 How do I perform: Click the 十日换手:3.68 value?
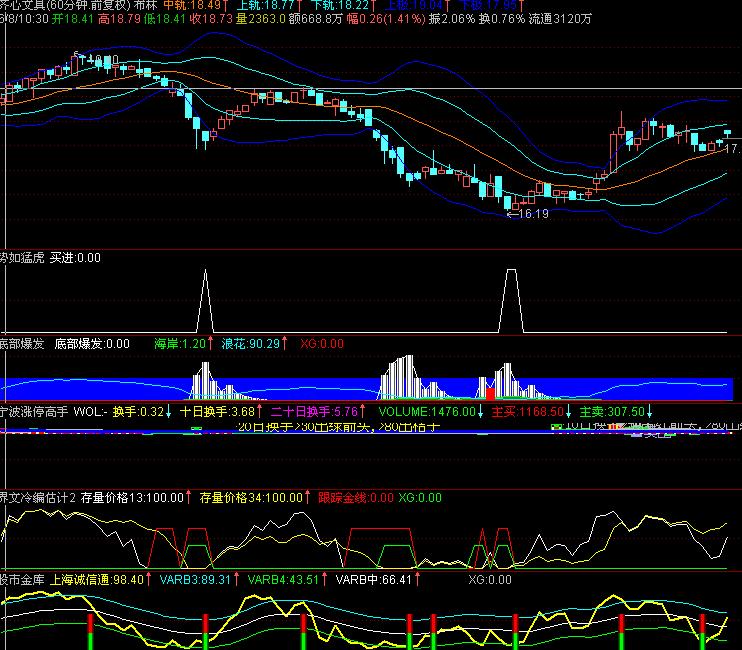[218, 412]
